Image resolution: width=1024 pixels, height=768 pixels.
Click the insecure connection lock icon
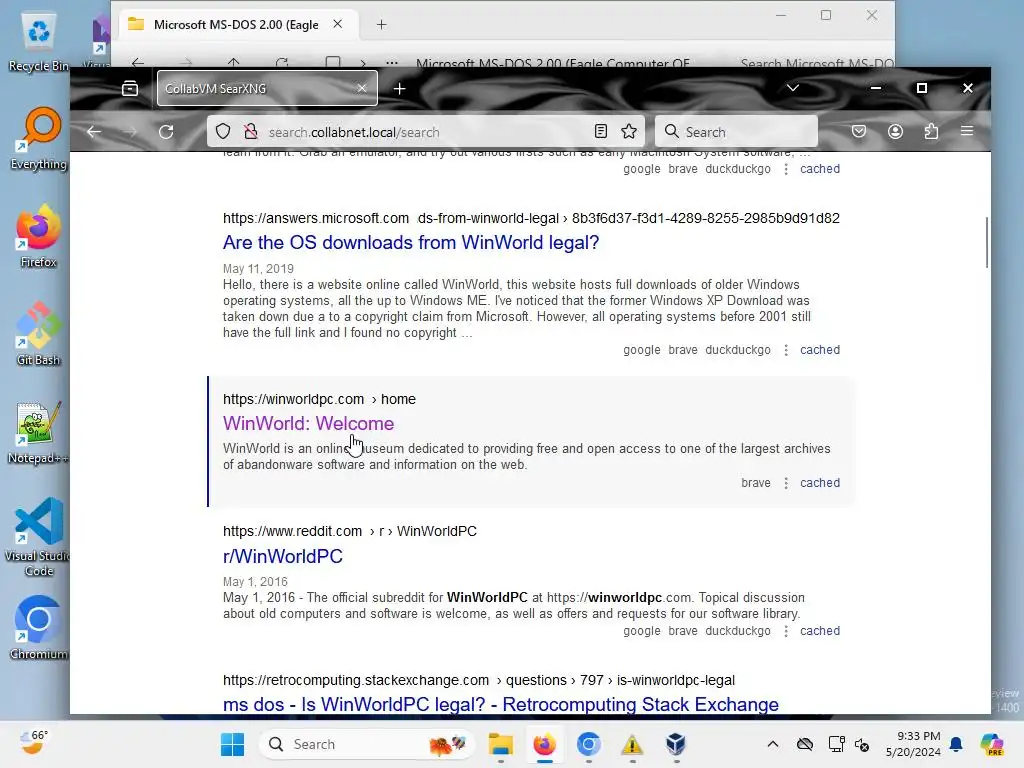[x=251, y=132]
